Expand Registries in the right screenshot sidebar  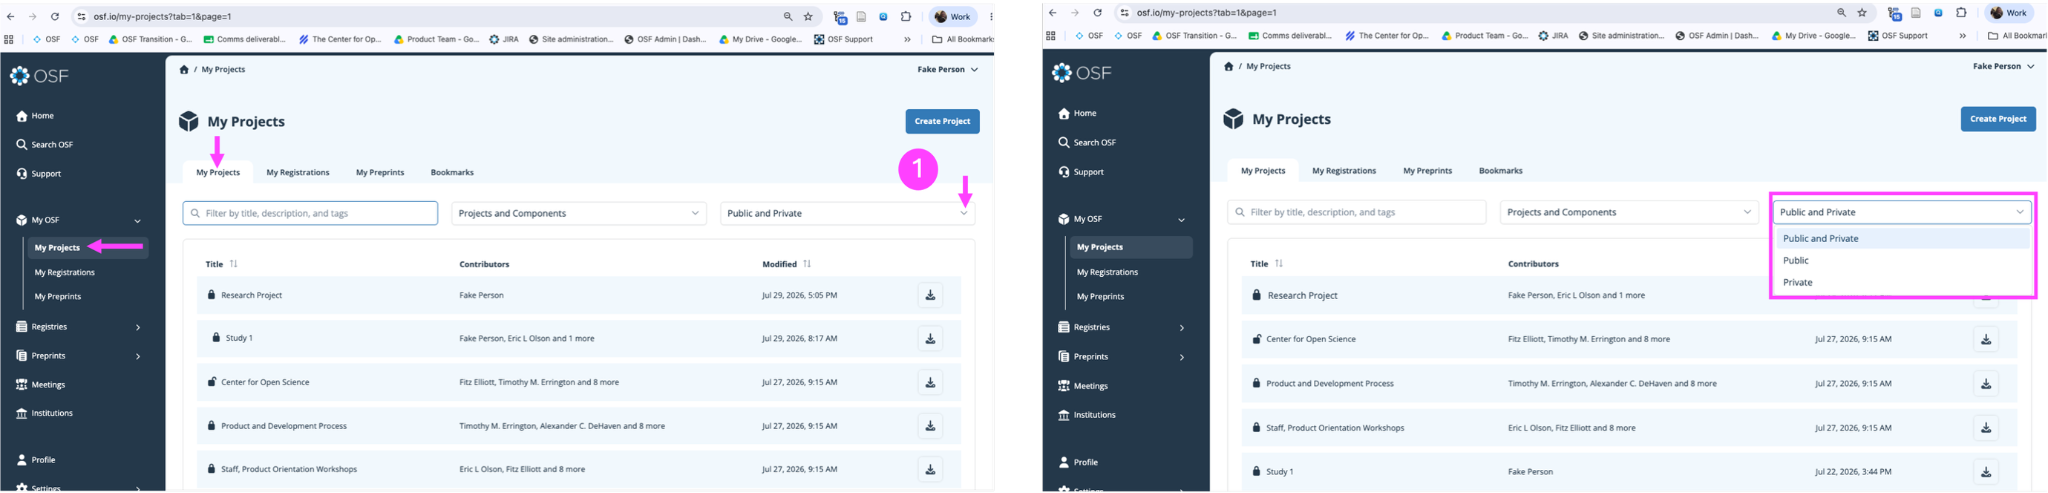pyautogui.click(x=1182, y=328)
